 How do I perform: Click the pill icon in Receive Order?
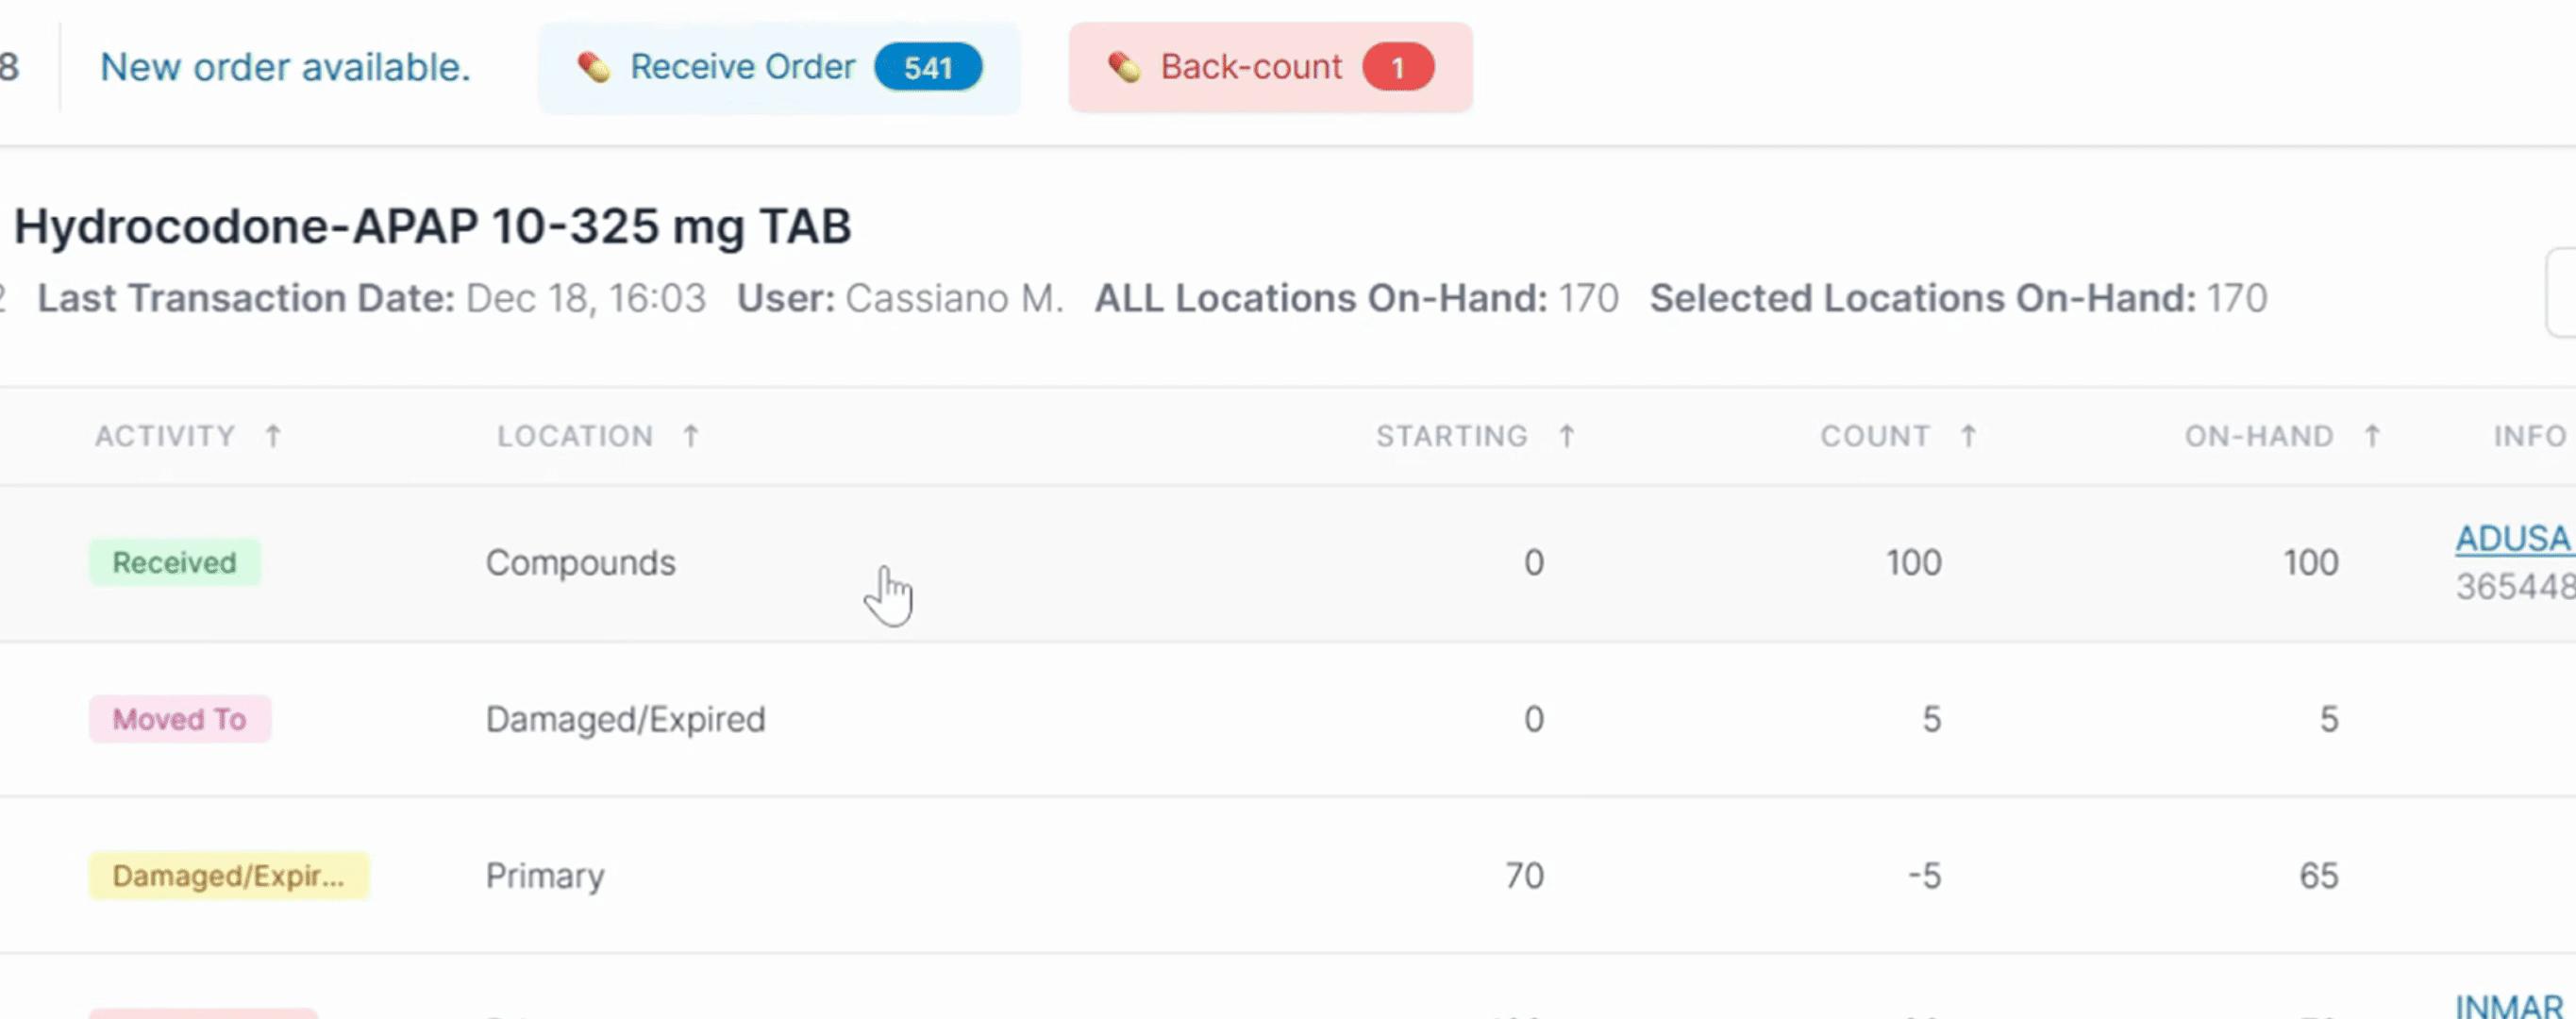tap(593, 68)
